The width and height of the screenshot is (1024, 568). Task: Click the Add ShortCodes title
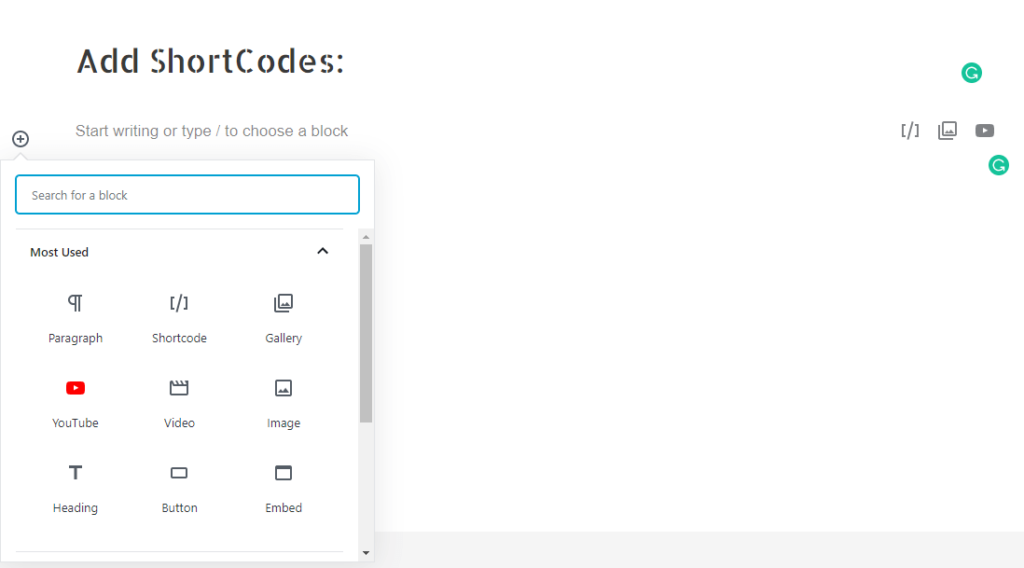[210, 61]
